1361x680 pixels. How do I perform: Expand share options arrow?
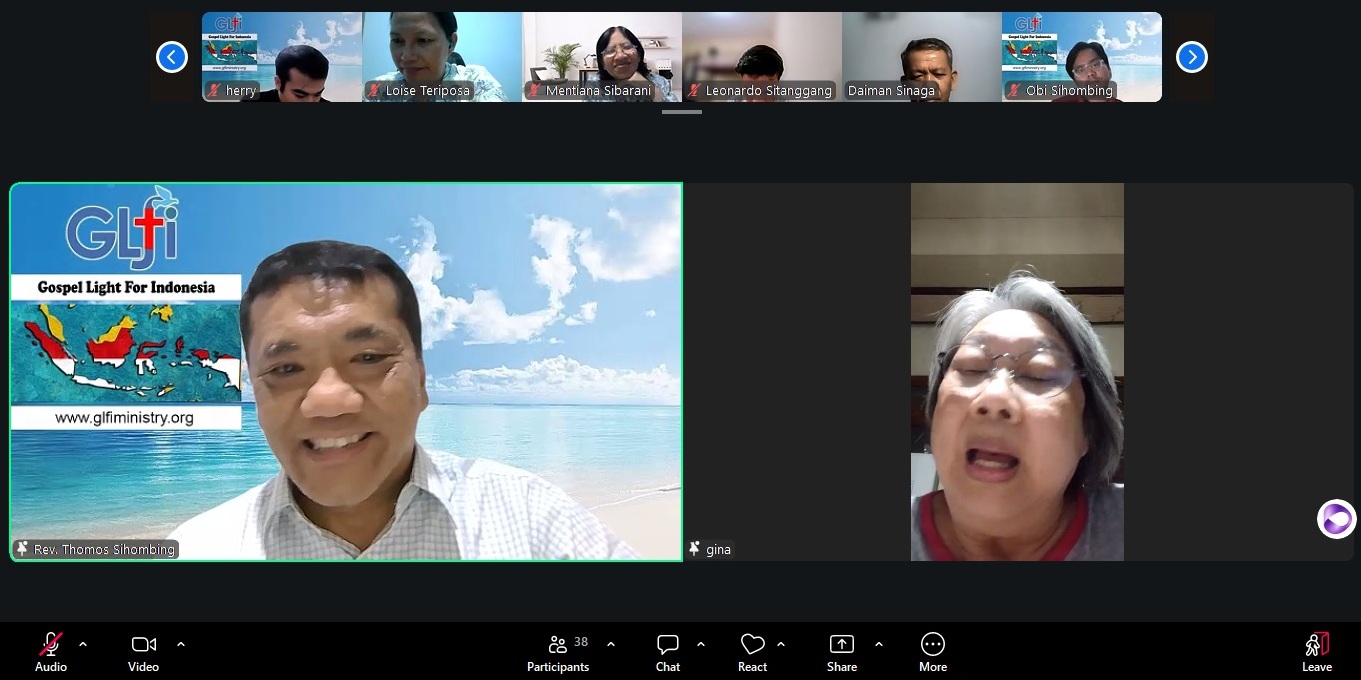pos(879,644)
